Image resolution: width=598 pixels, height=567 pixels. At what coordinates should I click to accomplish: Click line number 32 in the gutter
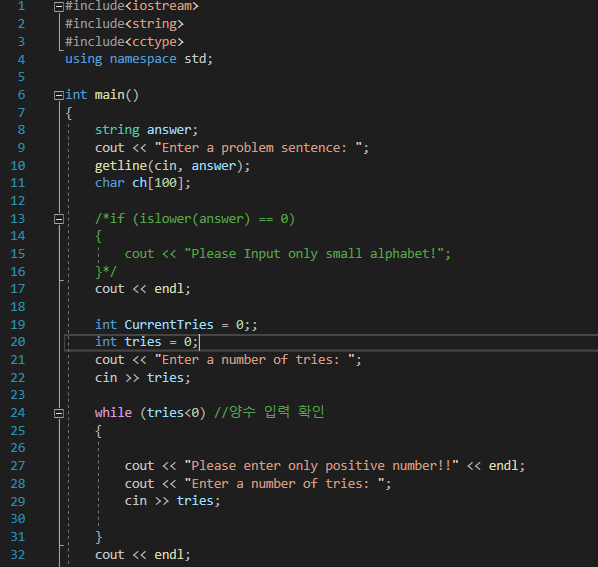[x=18, y=555]
